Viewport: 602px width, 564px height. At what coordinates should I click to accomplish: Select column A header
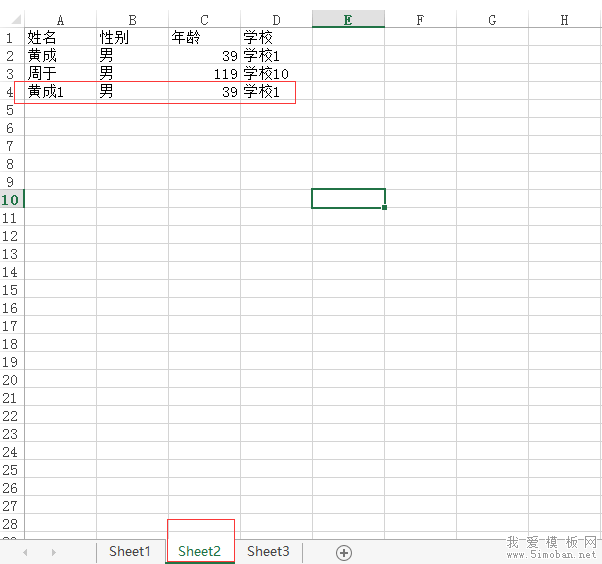pyautogui.click(x=60, y=20)
